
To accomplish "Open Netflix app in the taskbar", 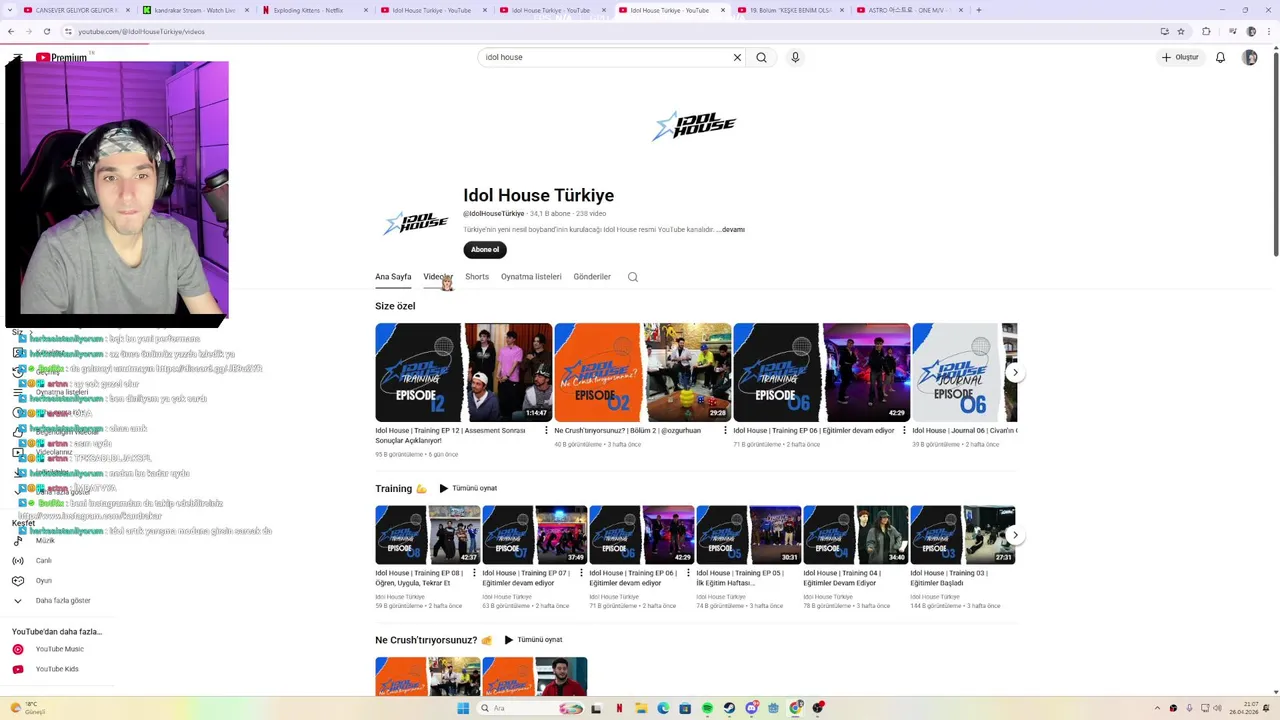I will [619, 708].
